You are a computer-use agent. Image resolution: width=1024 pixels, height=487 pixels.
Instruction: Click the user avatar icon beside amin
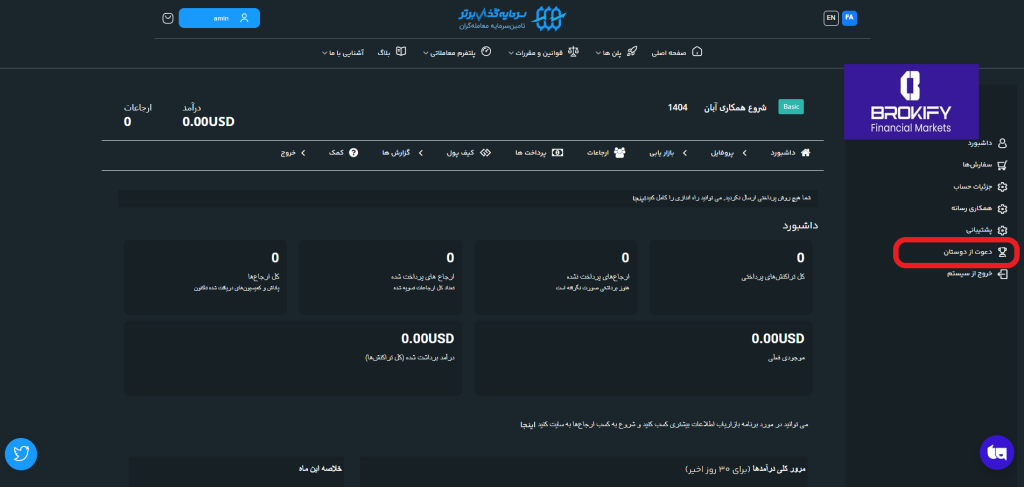click(244, 18)
